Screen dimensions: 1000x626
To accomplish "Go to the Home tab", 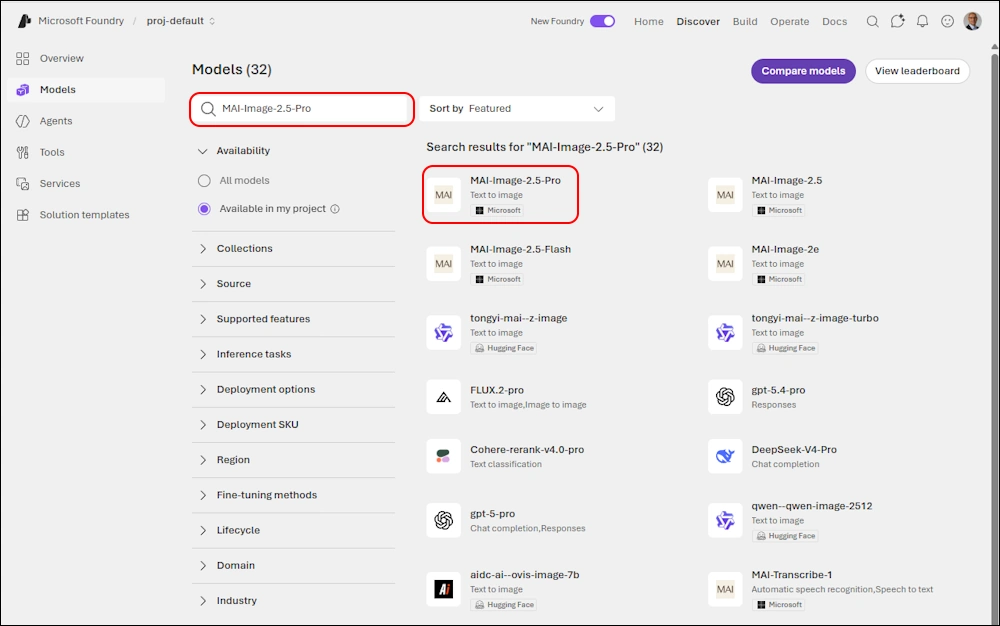I will (649, 22).
